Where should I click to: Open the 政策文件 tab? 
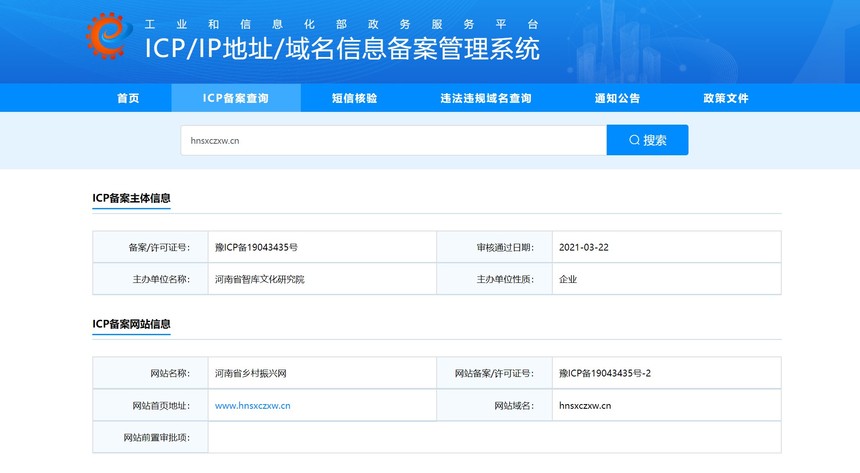[726, 98]
